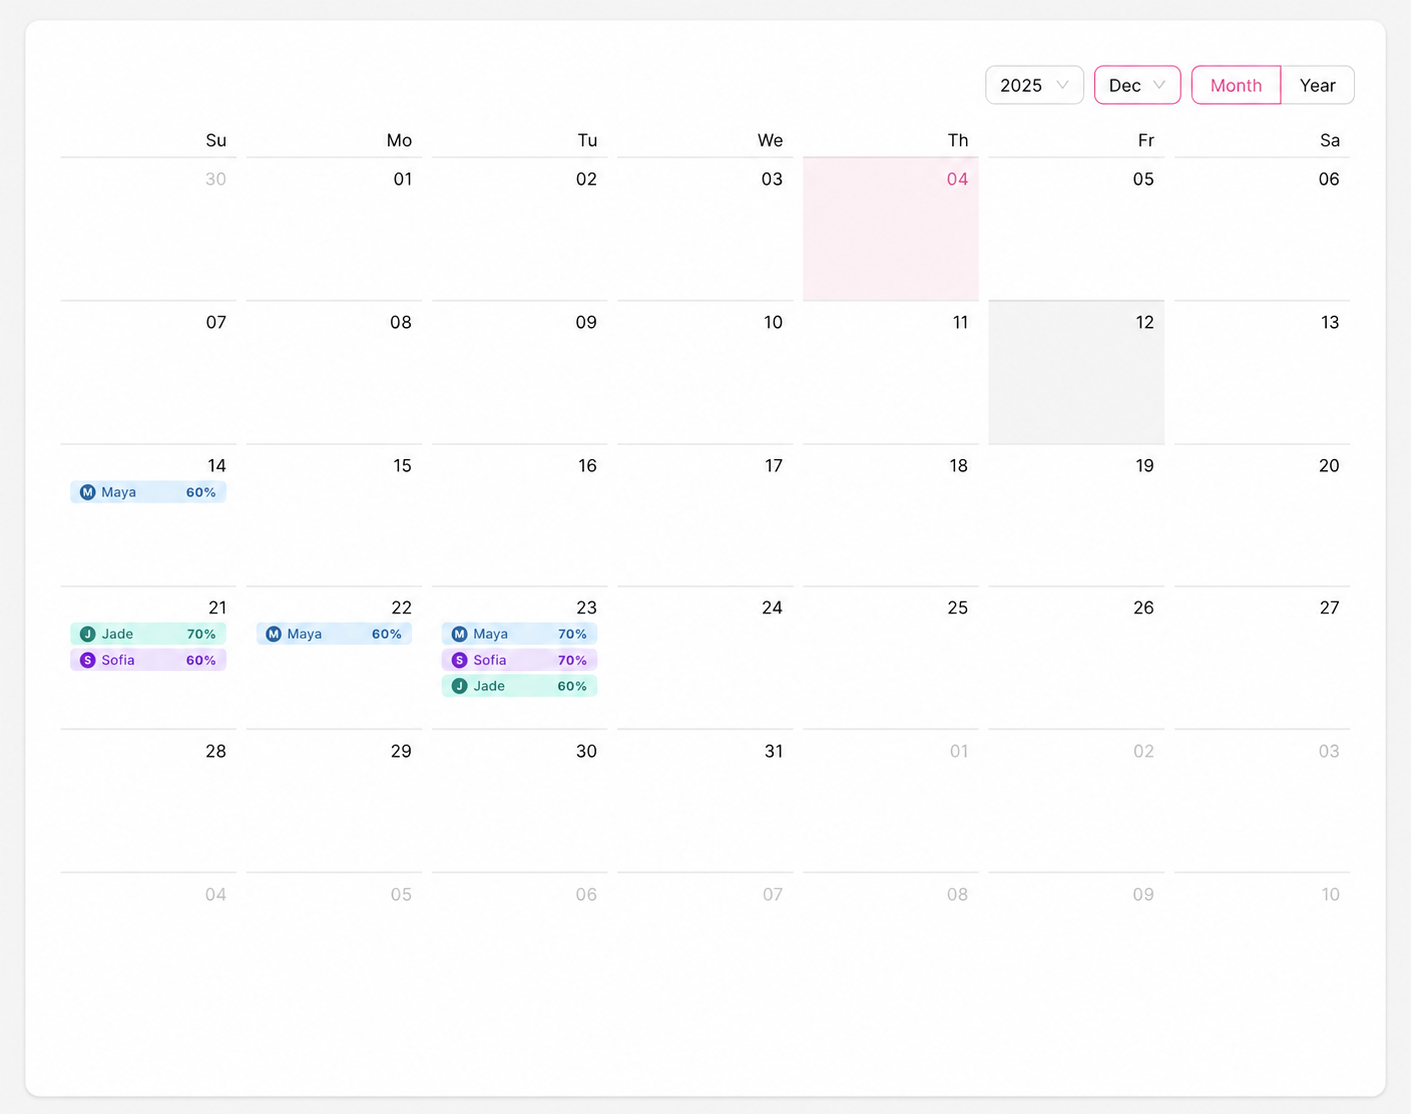1411x1114 pixels.
Task: Select date 13 in the calendar
Action: [x=1262, y=372]
